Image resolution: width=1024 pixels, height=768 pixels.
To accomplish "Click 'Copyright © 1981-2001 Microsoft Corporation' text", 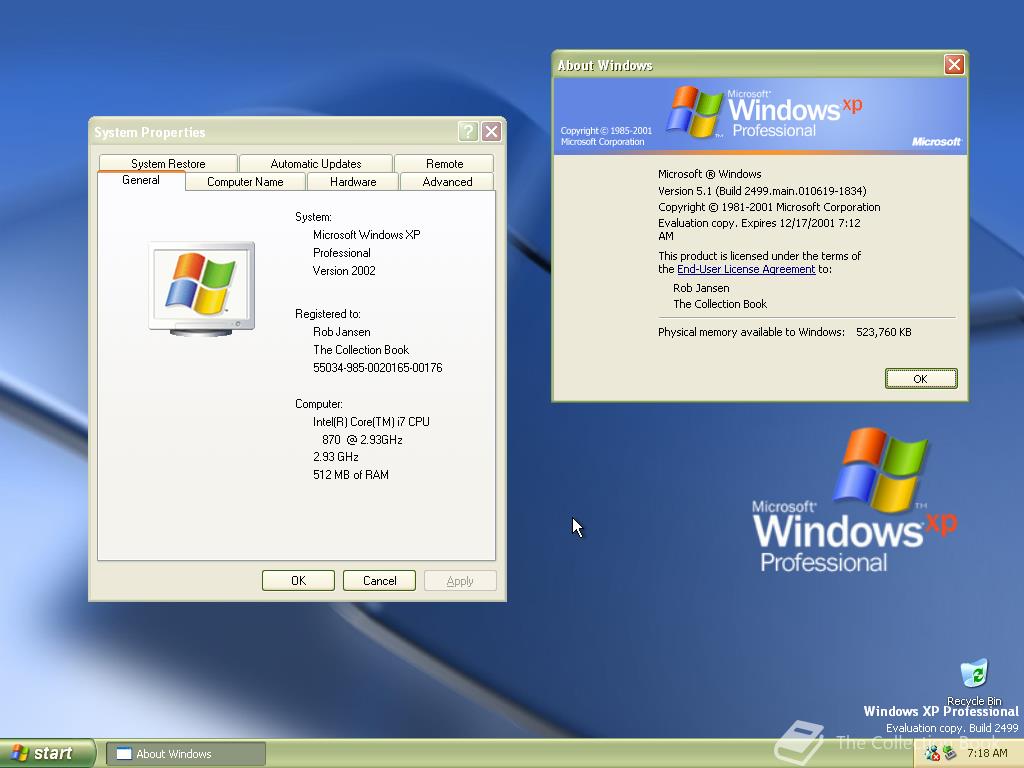I will pos(769,207).
